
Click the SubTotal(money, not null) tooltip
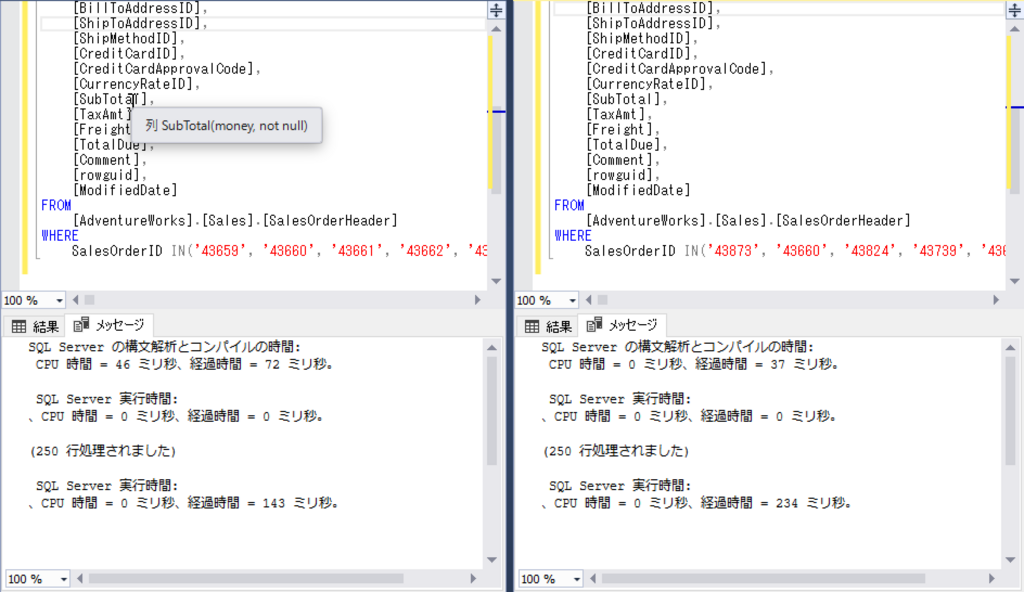[227, 125]
